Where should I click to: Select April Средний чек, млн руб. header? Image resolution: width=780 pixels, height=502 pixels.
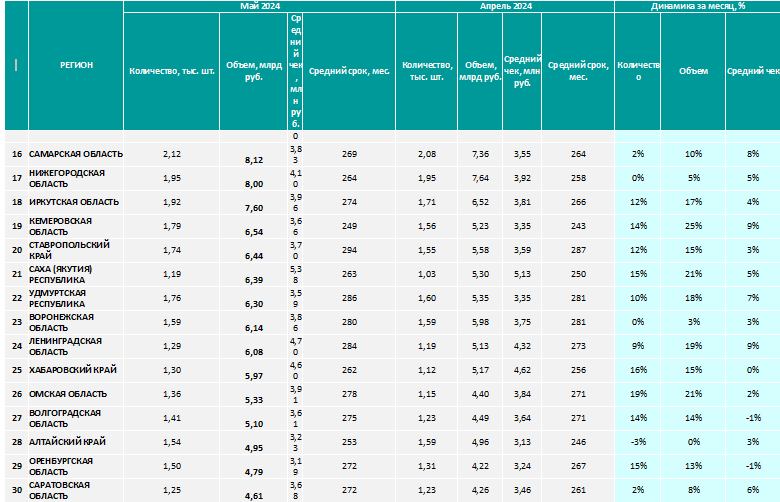[x=522, y=71]
